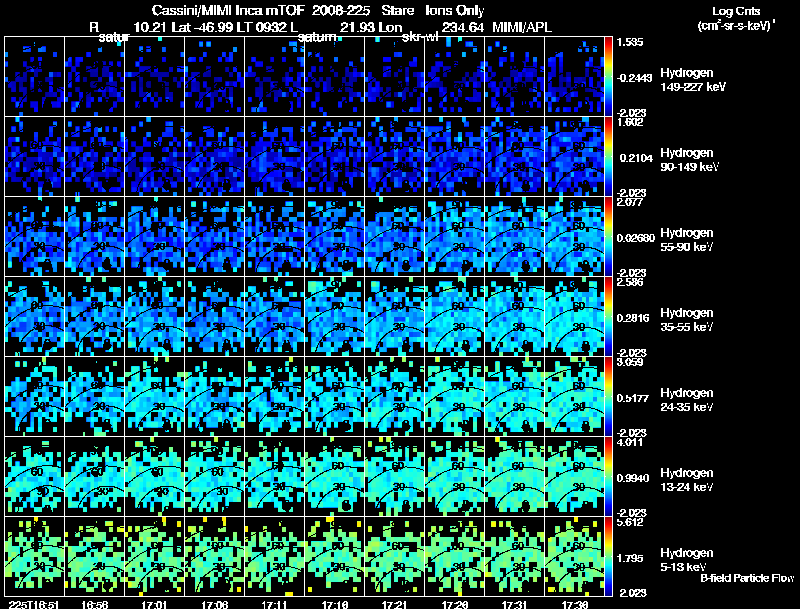Select the L value 21.93

point(355,27)
